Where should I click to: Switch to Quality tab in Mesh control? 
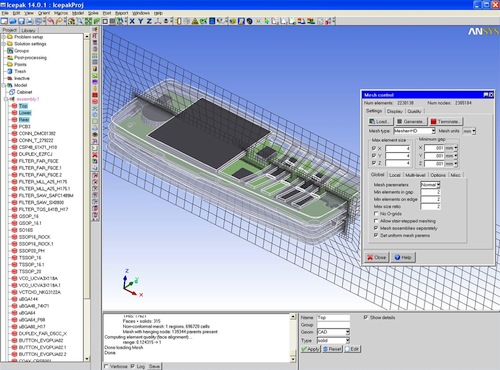coord(414,111)
